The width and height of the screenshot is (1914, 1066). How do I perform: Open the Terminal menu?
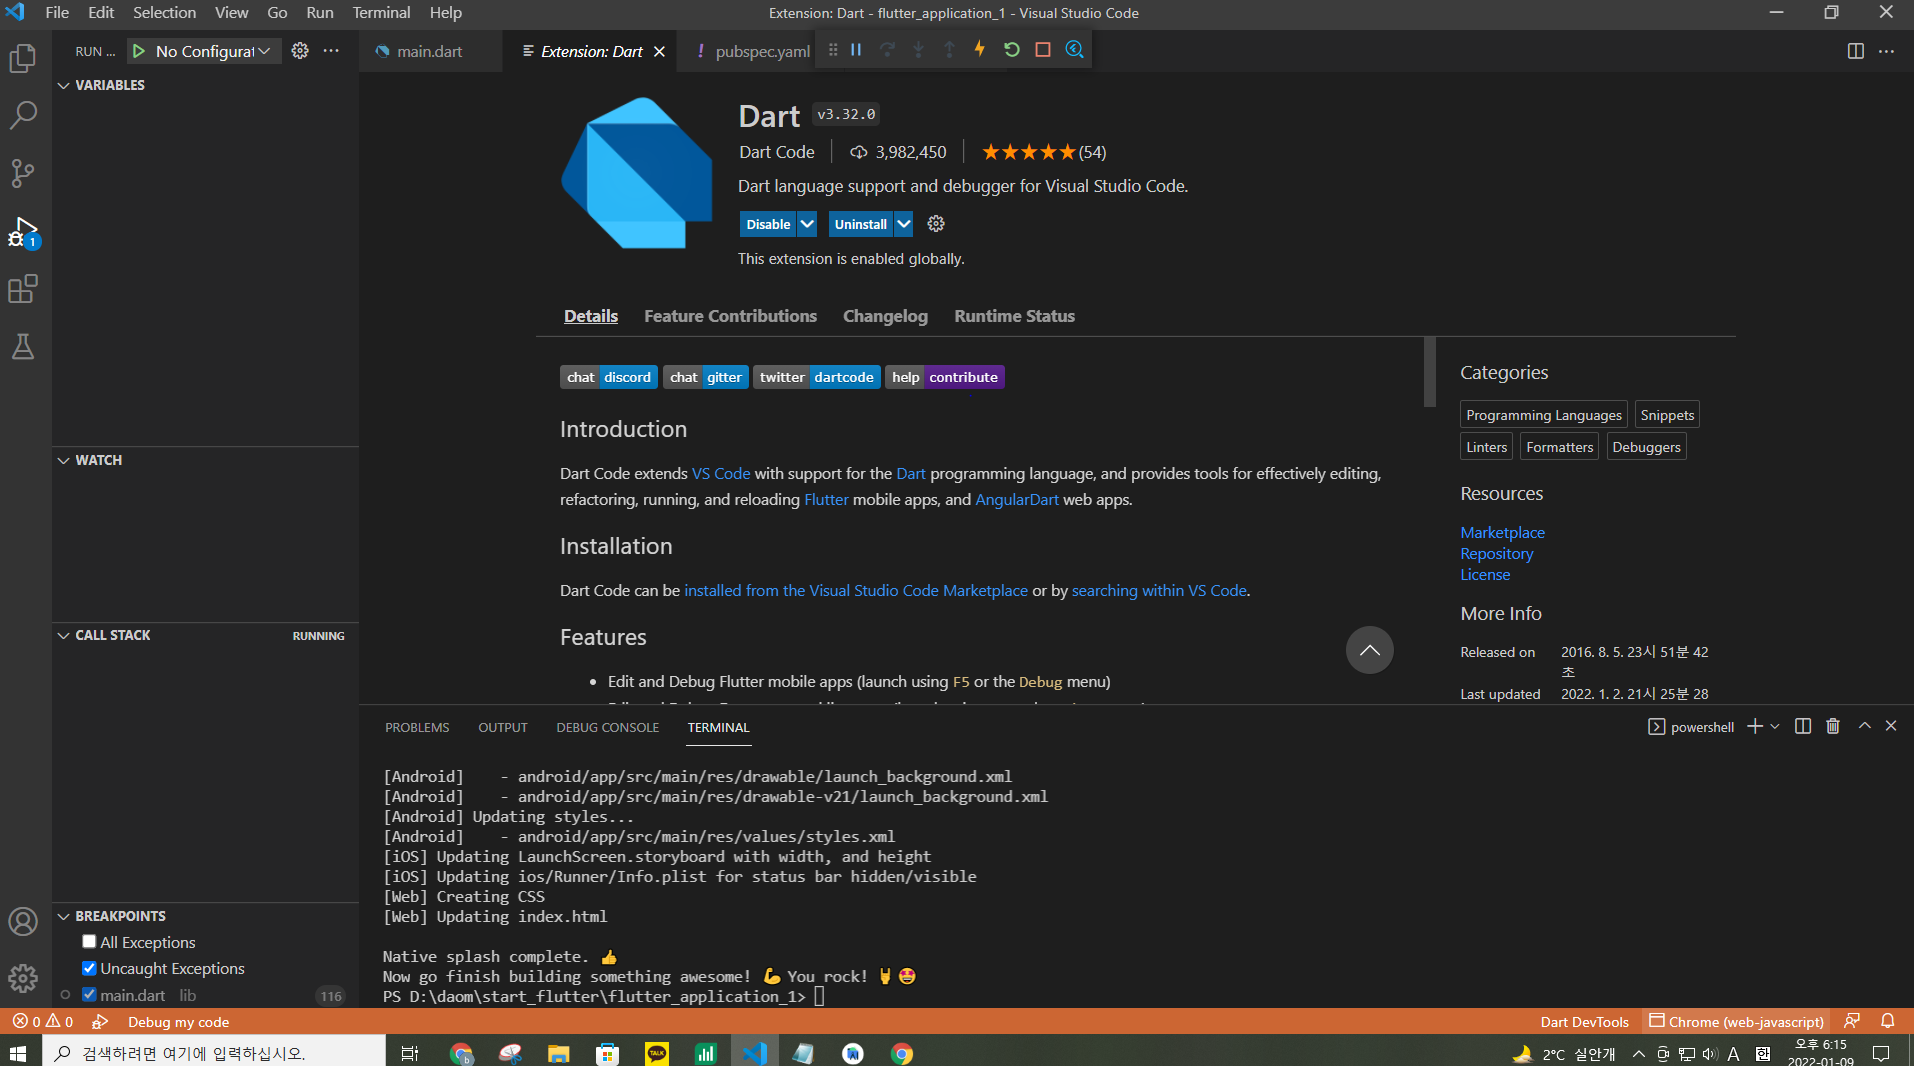[x=381, y=13]
